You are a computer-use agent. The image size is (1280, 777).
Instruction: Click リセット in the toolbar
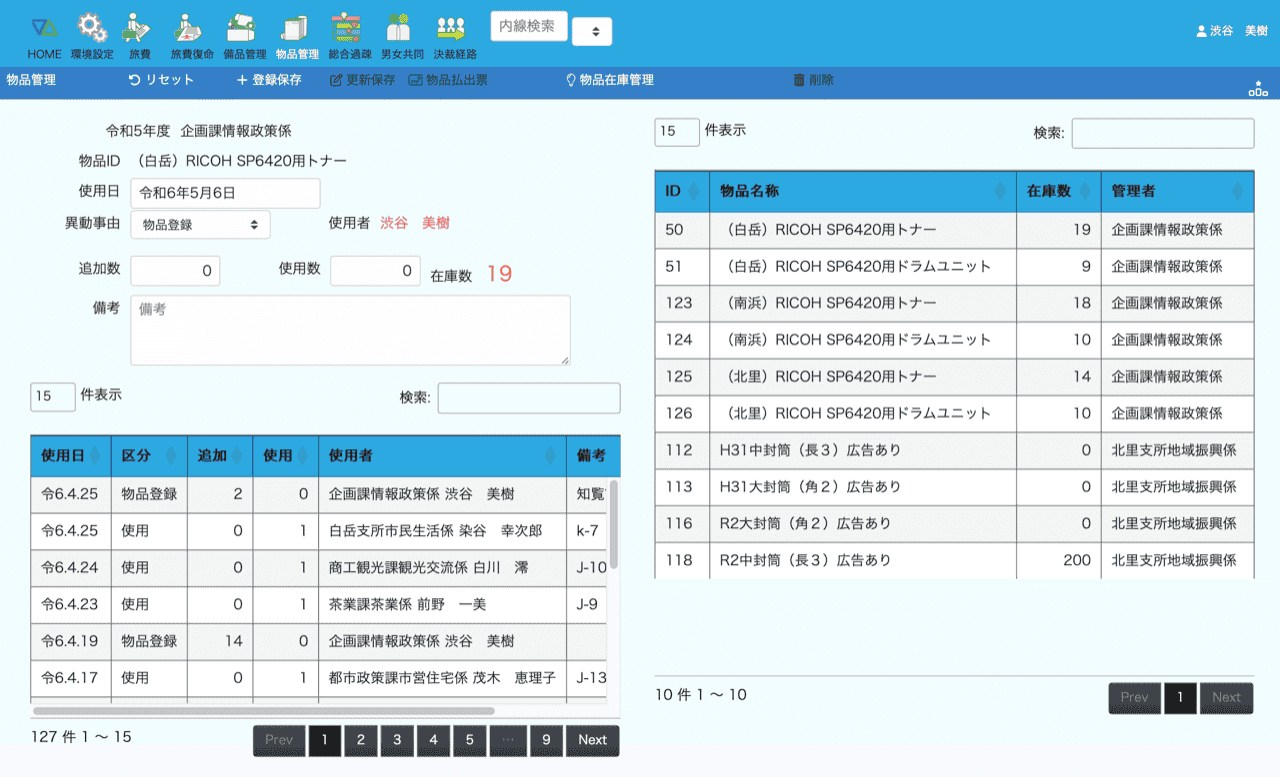tap(161, 80)
